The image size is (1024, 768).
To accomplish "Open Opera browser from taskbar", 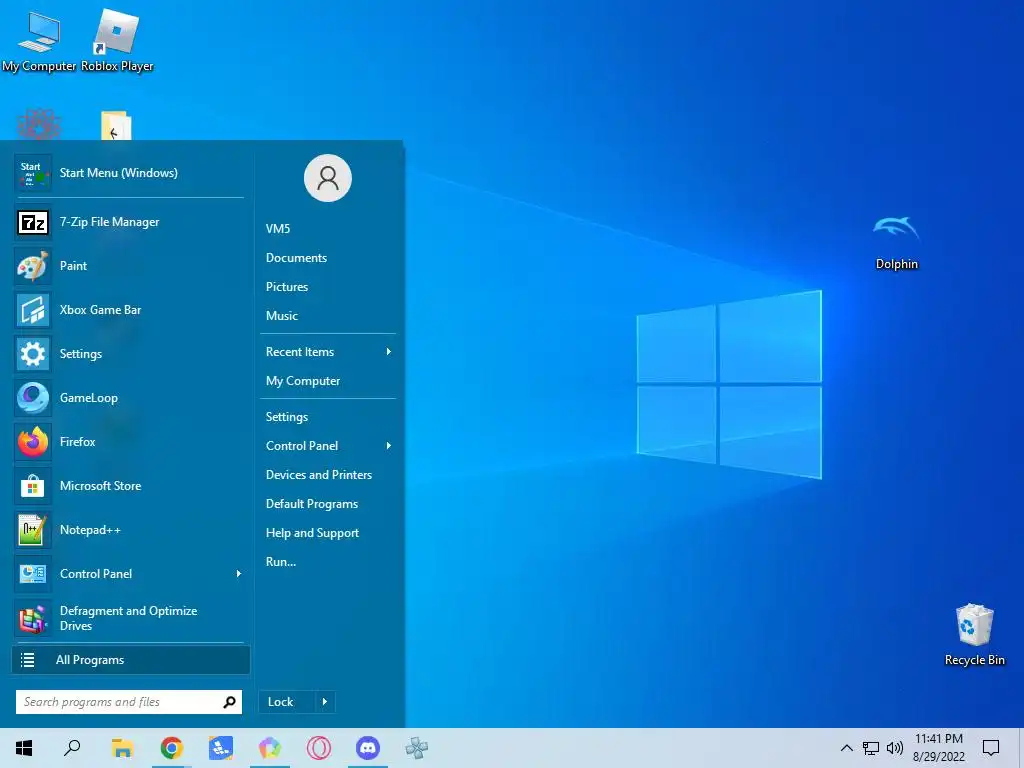I will (319, 748).
